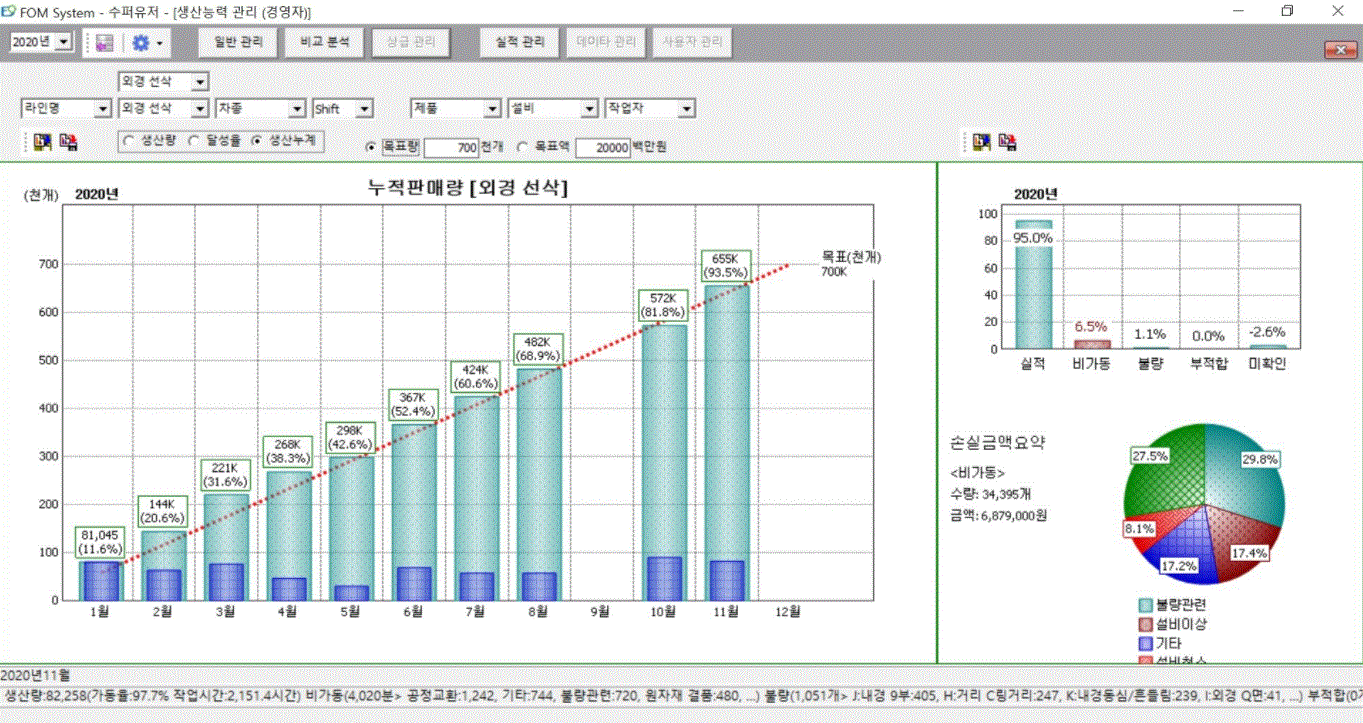
Task: Choose the 목표액 radio button
Action: click(522, 146)
